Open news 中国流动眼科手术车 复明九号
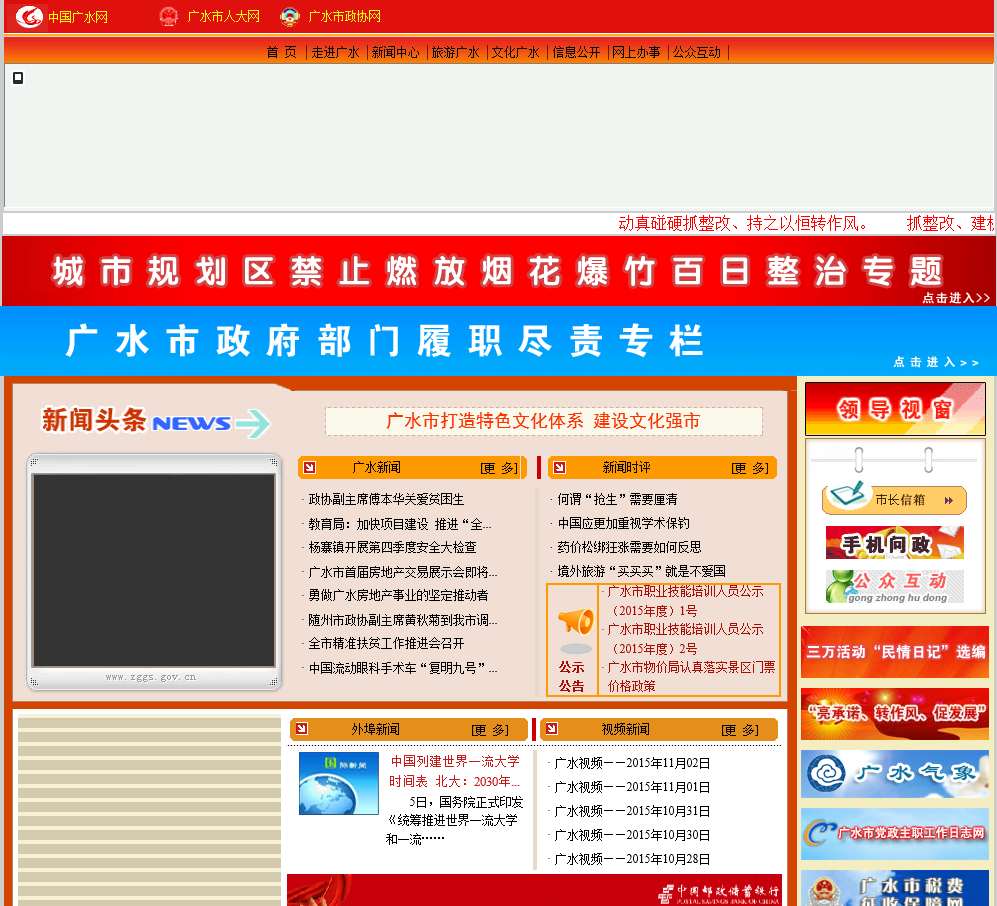997x906 pixels. tap(402, 668)
